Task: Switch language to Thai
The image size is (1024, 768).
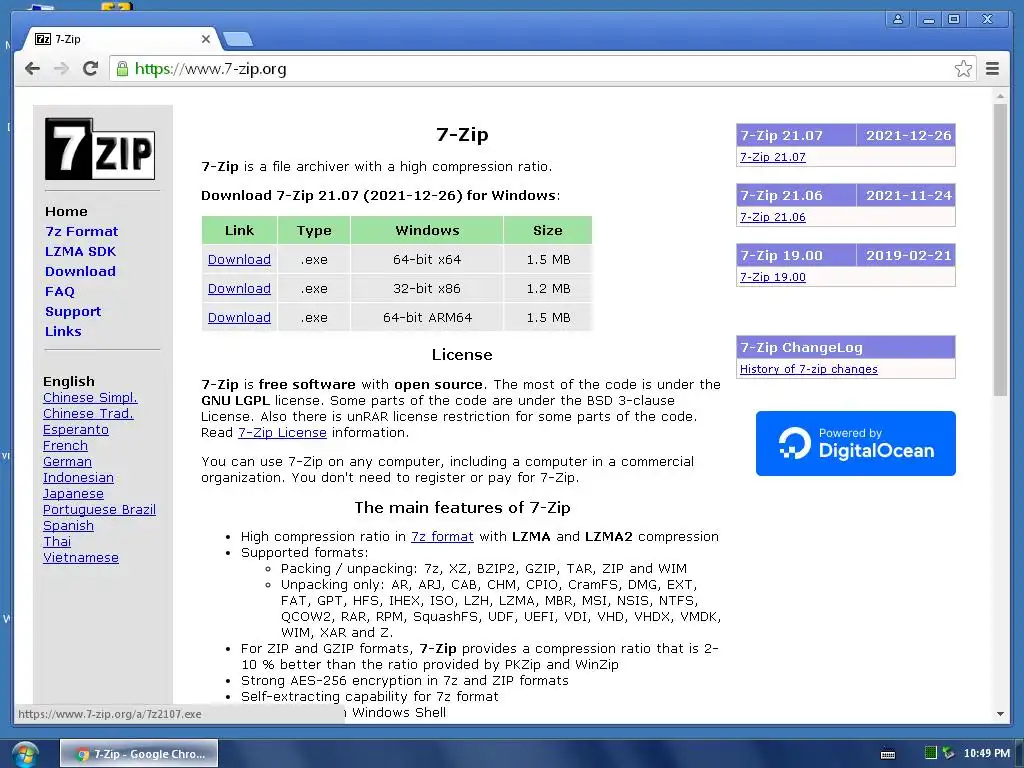Action: click(57, 541)
